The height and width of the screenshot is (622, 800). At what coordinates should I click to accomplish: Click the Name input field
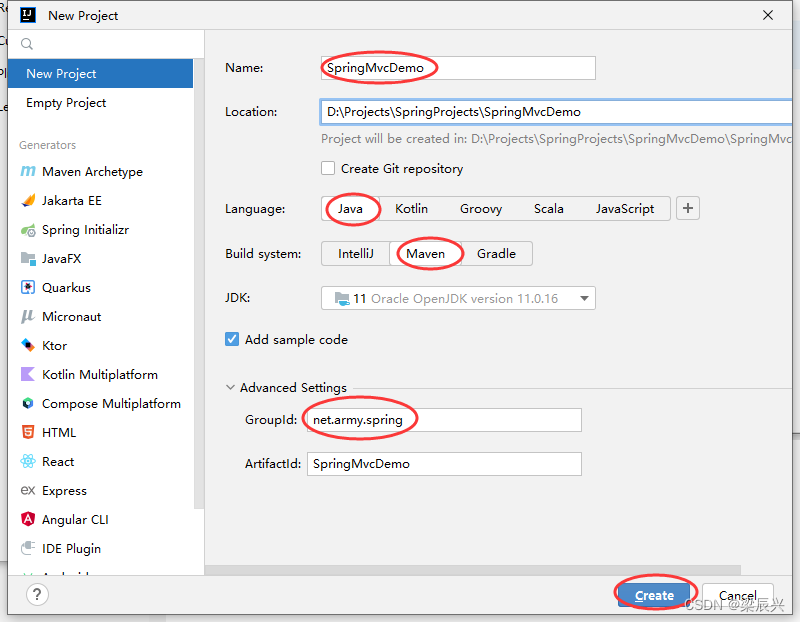(x=458, y=68)
